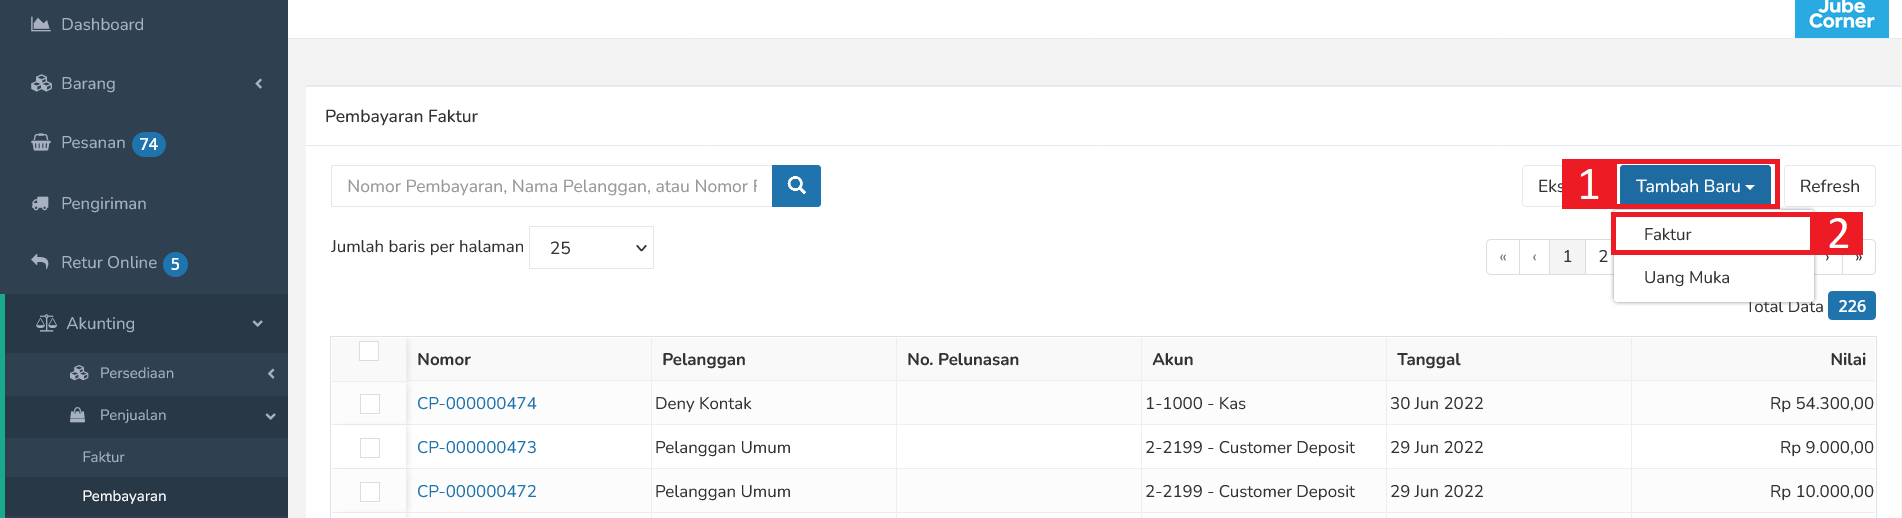Open payment link CP-000000472
Image resolution: width=1902 pixels, height=518 pixels.
click(x=476, y=491)
